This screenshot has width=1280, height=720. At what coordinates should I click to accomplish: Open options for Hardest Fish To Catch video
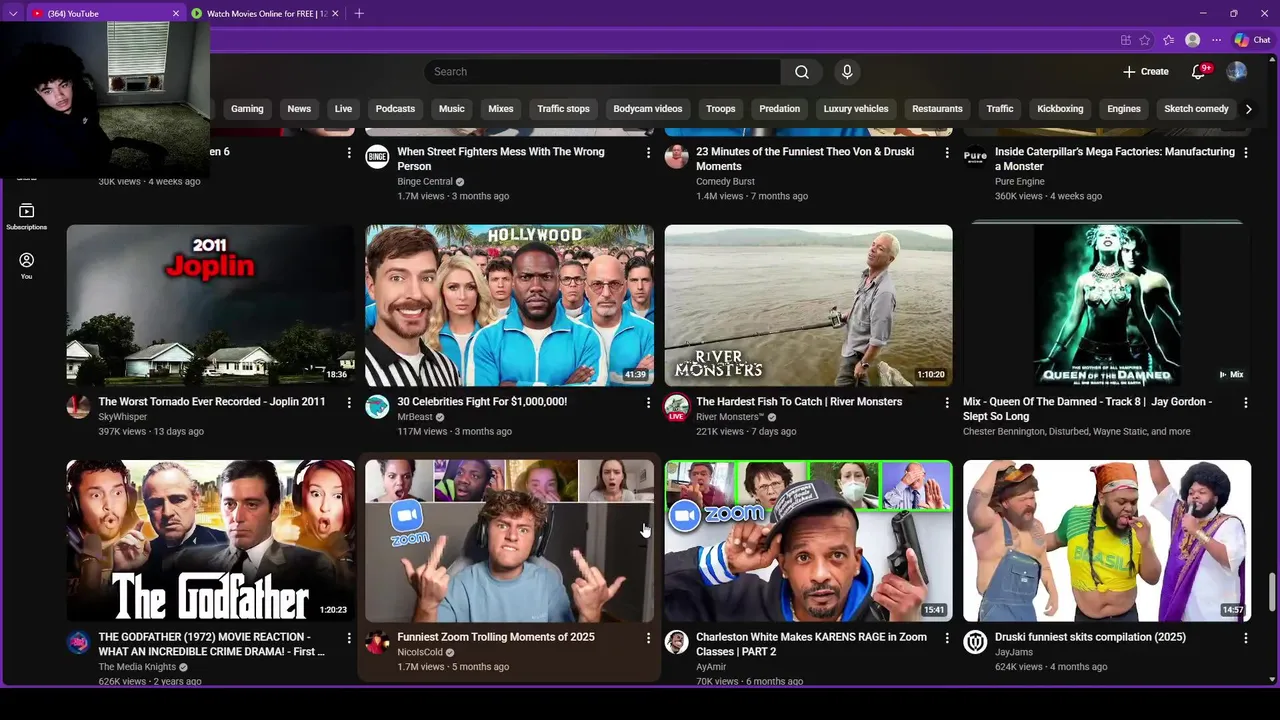coord(947,402)
